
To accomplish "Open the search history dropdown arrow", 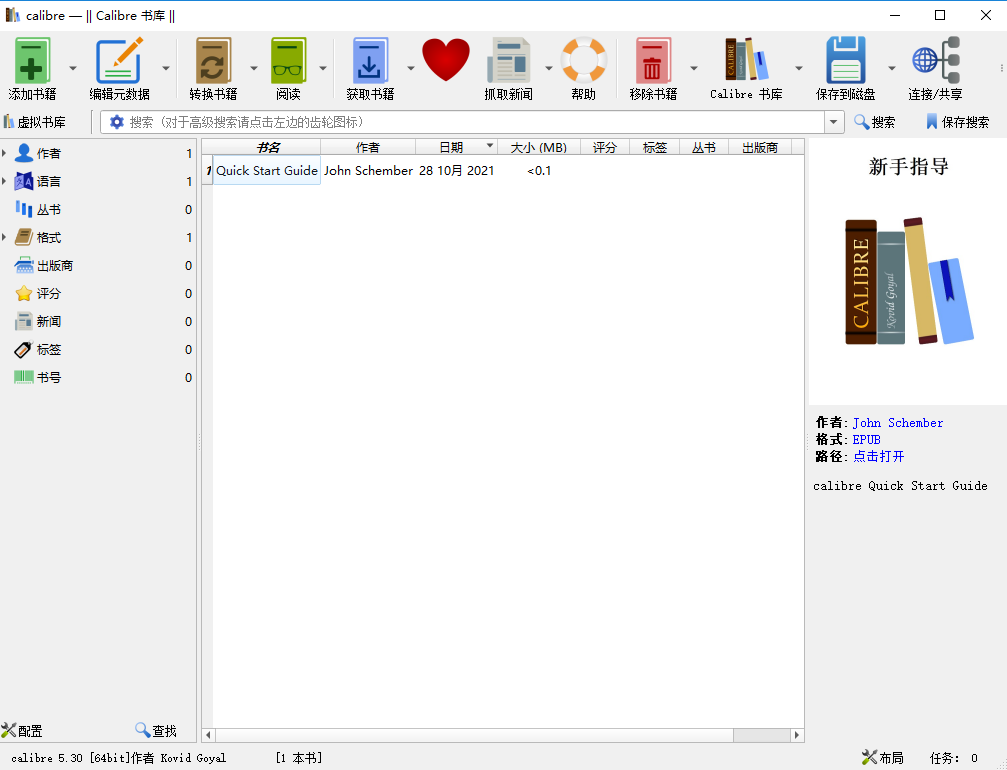I will point(834,122).
